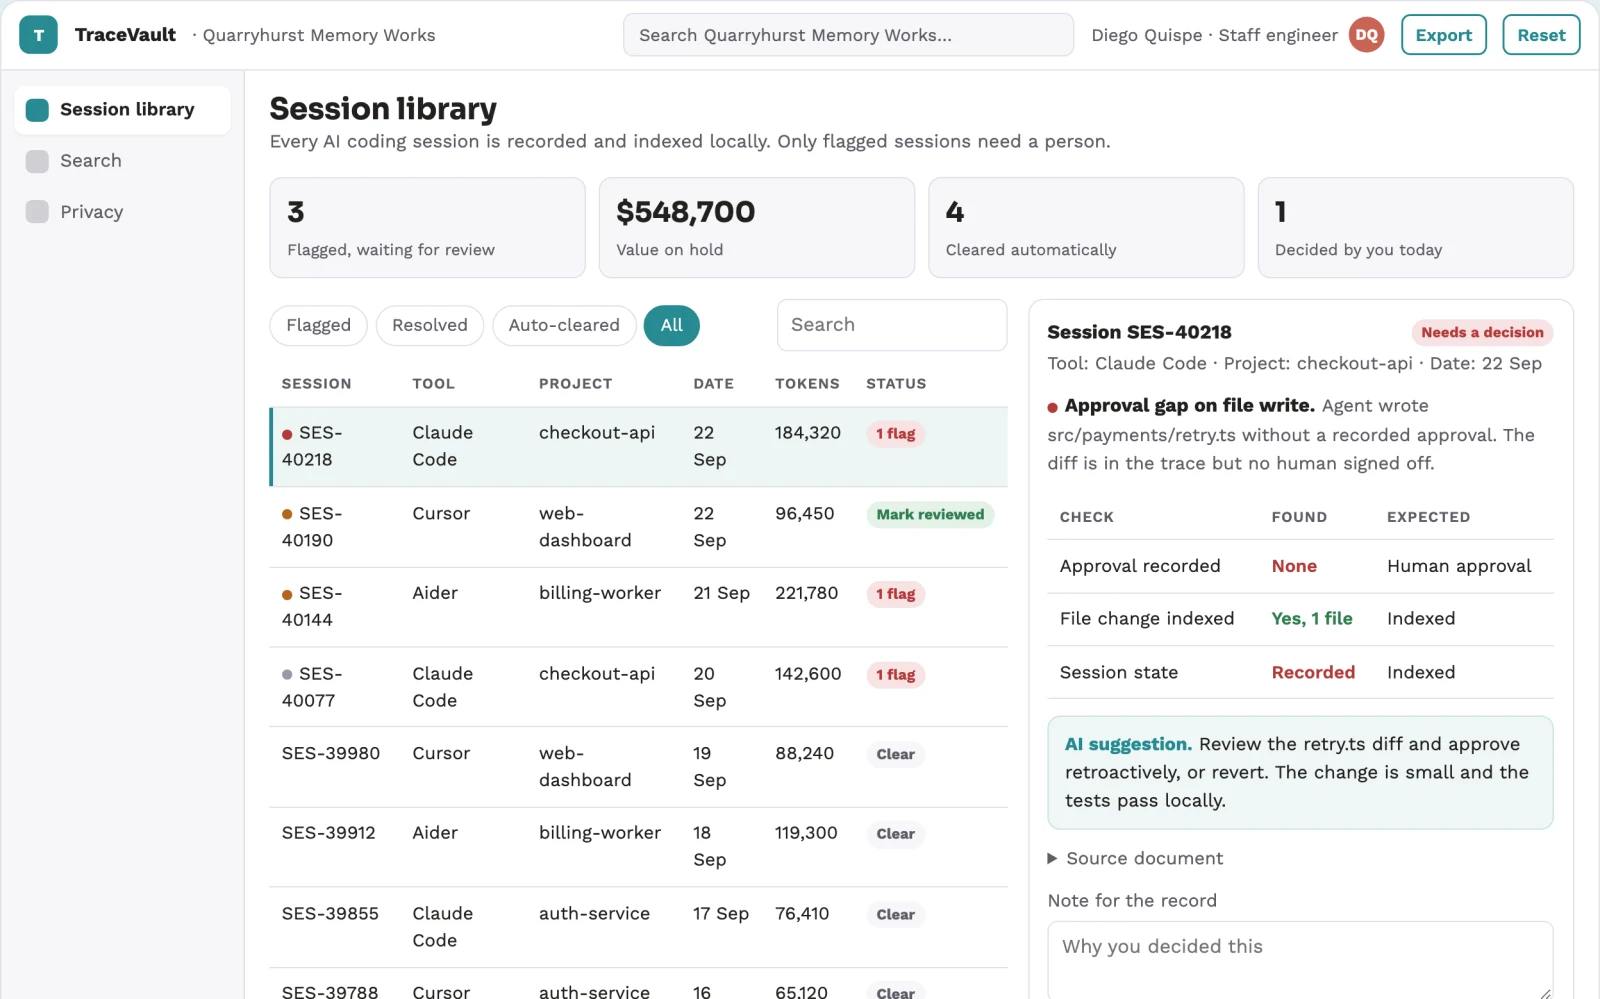
Task: Click the Flagged, waiting for review card
Action: click(427, 228)
